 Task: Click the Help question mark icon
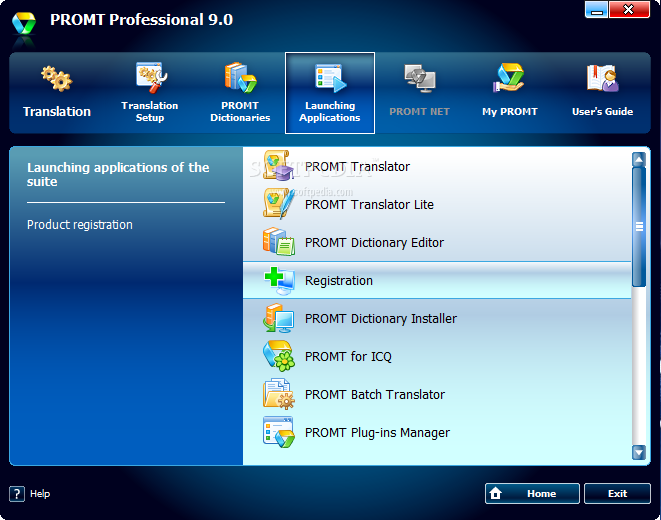(x=17, y=494)
